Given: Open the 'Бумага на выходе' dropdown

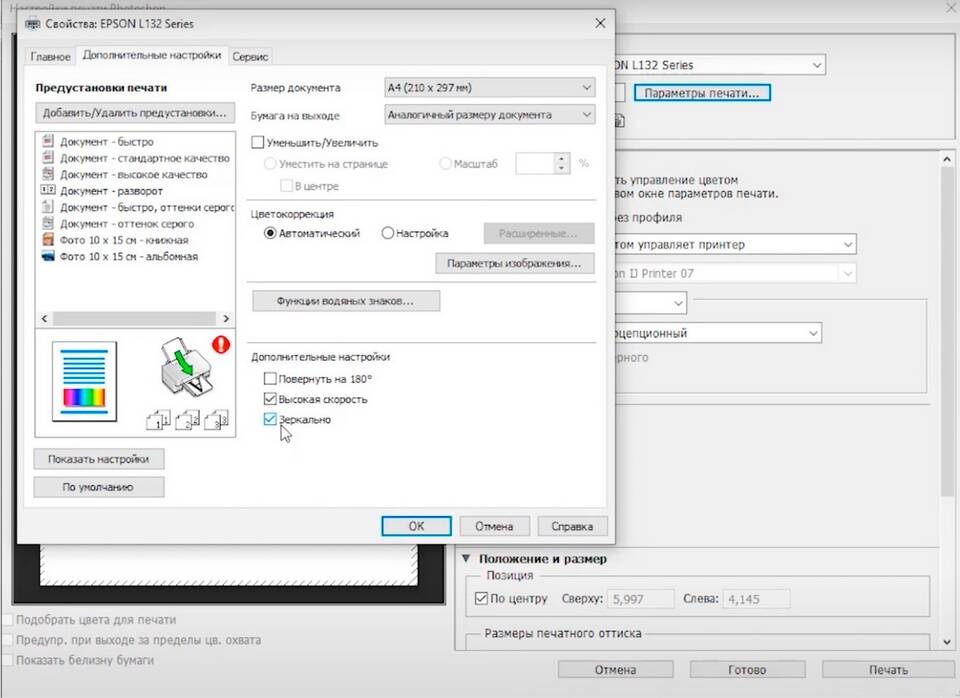Looking at the screenshot, I should tap(490, 114).
